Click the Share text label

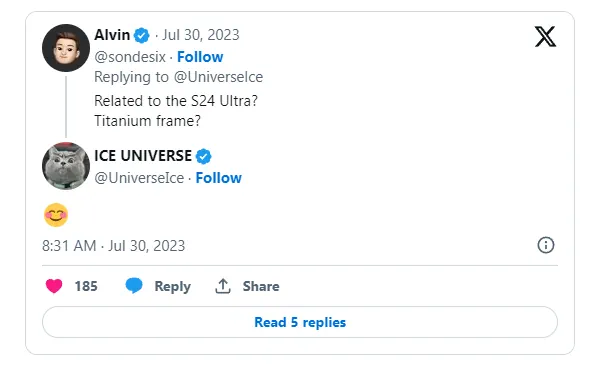pyautogui.click(x=261, y=286)
